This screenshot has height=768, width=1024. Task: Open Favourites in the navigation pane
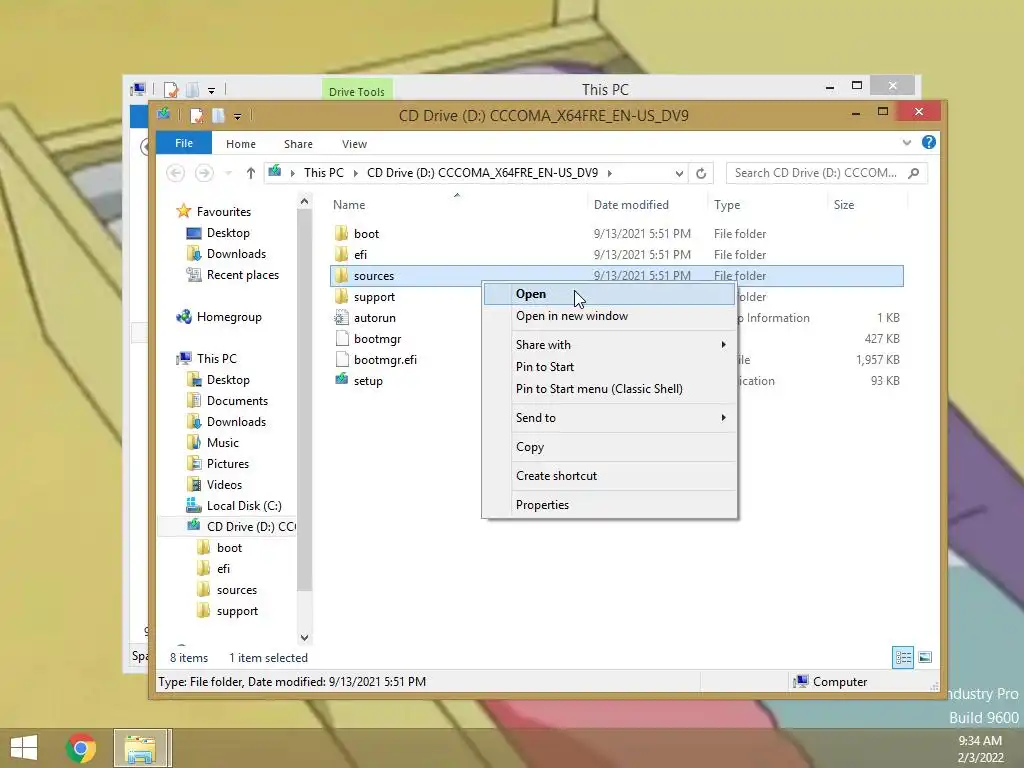click(223, 212)
